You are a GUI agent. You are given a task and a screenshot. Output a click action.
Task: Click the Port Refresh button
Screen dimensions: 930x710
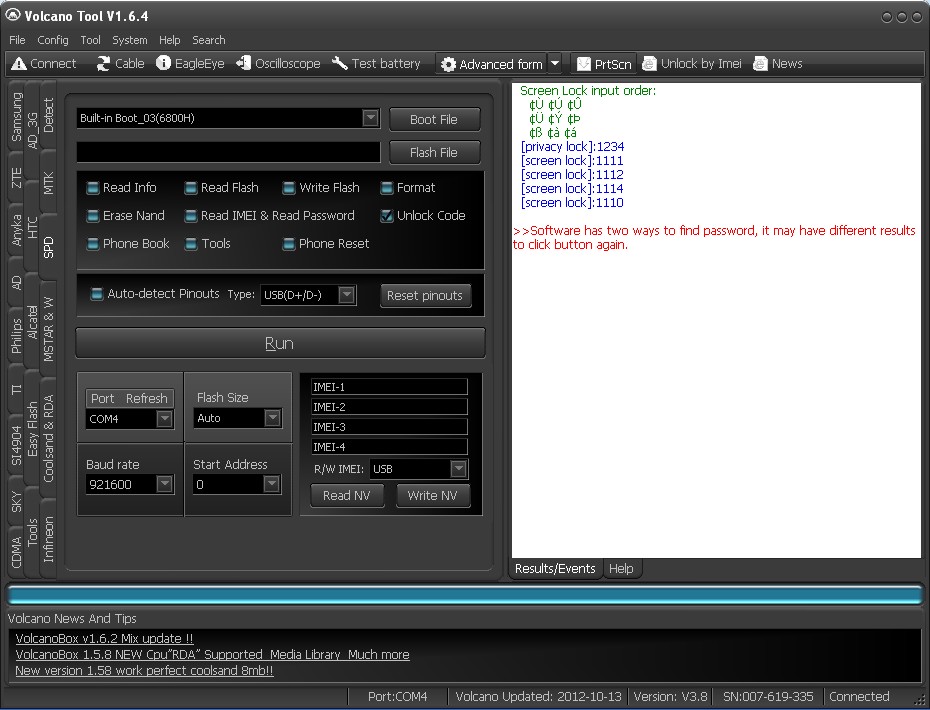[129, 399]
